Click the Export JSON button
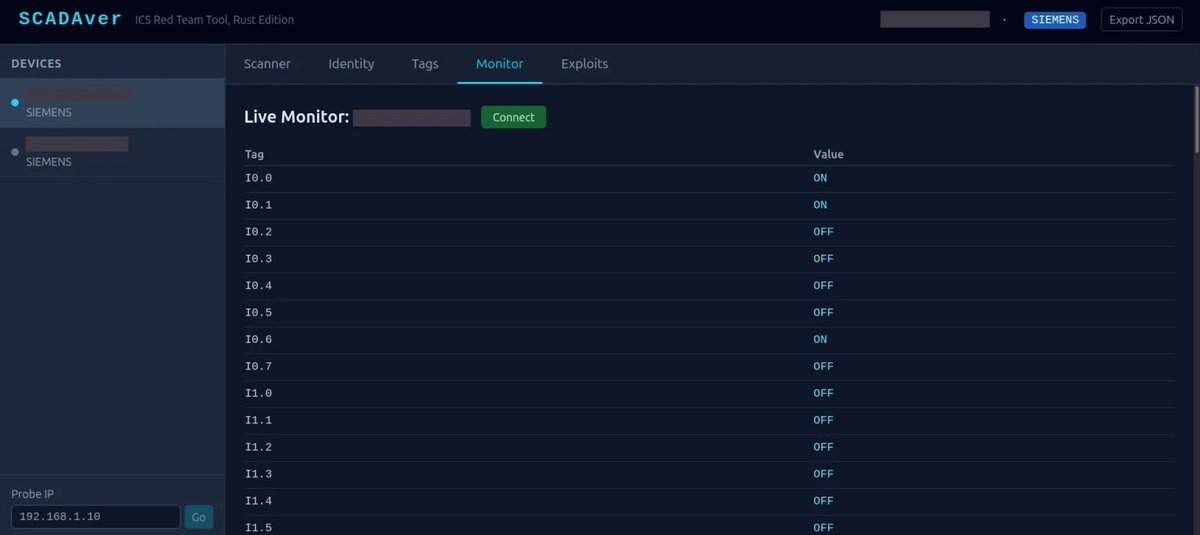This screenshot has height=535, width=1200. 1141,20
